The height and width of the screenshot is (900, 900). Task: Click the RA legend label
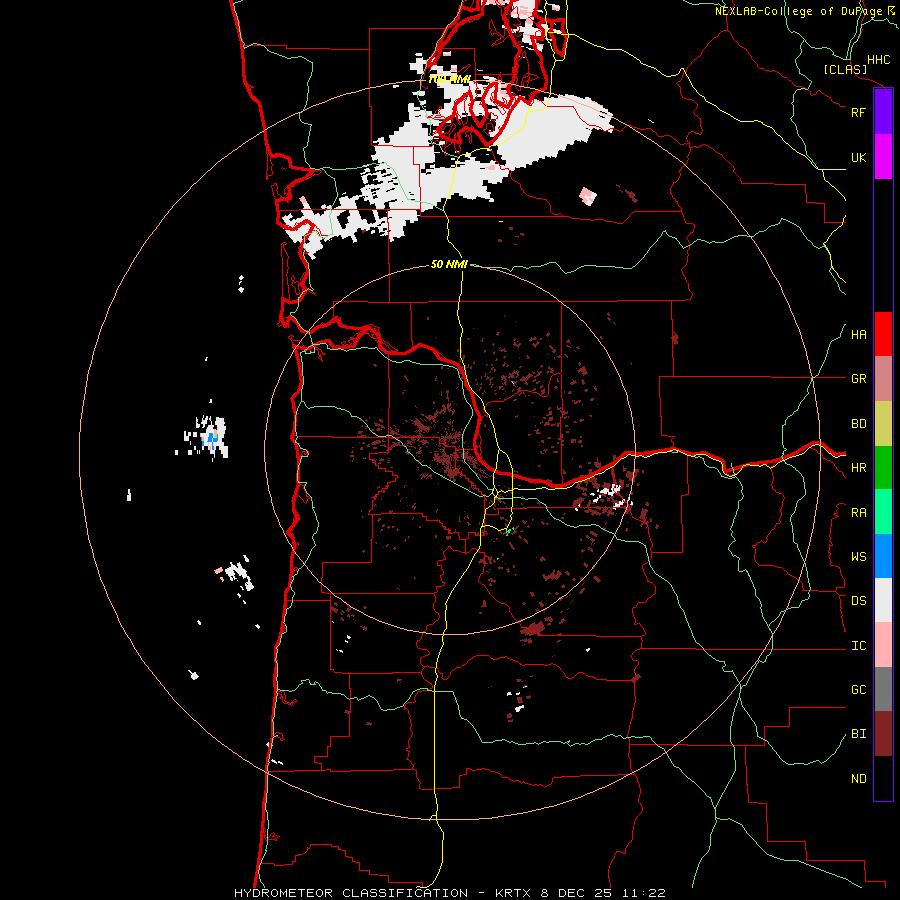[858, 513]
